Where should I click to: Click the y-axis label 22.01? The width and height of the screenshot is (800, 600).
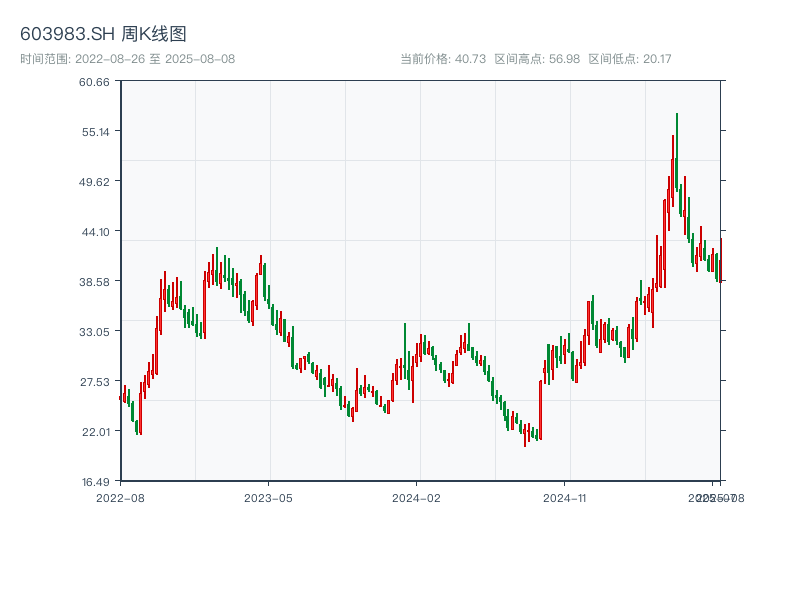[x=96, y=432]
